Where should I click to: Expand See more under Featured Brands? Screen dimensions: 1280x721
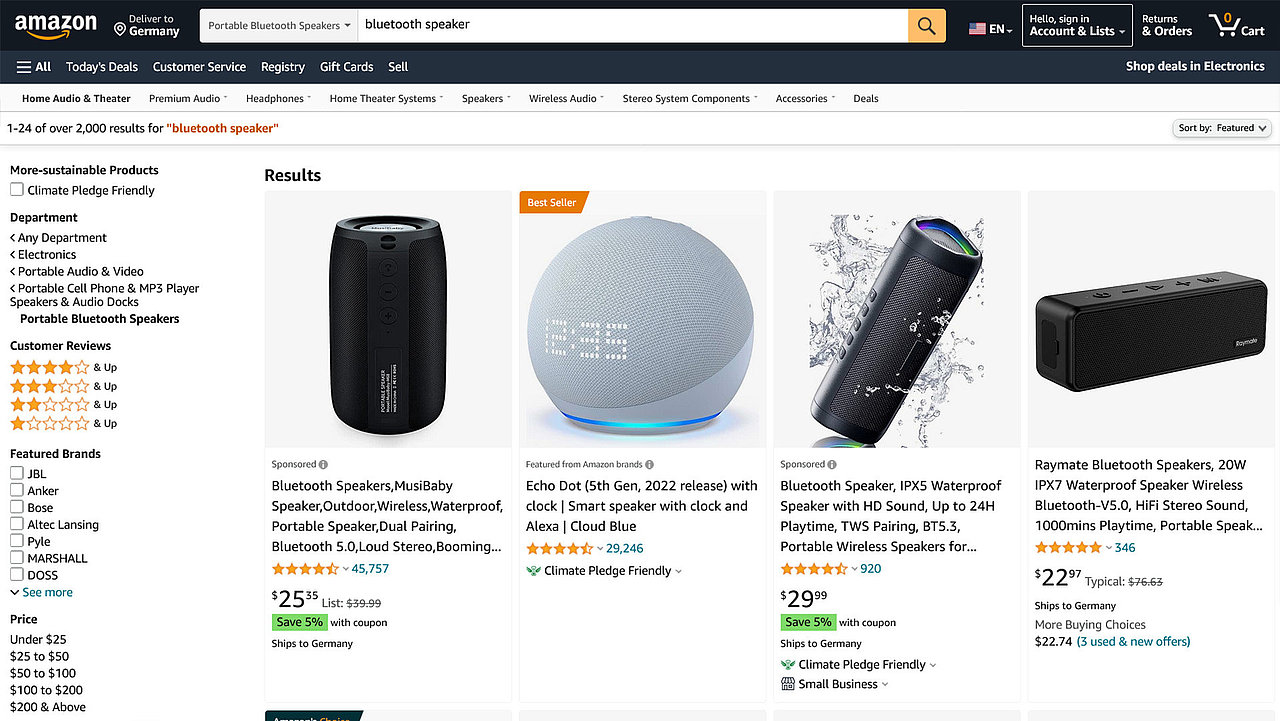pyautogui.click(x=41, y=592)
